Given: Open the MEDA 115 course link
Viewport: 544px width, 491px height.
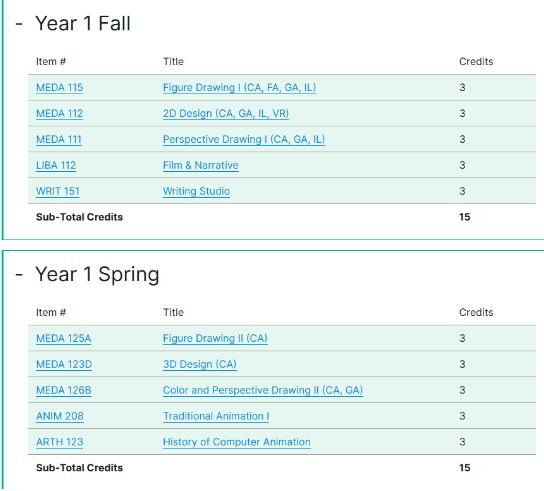Looking at the screenshot, I should pos(59,87).
